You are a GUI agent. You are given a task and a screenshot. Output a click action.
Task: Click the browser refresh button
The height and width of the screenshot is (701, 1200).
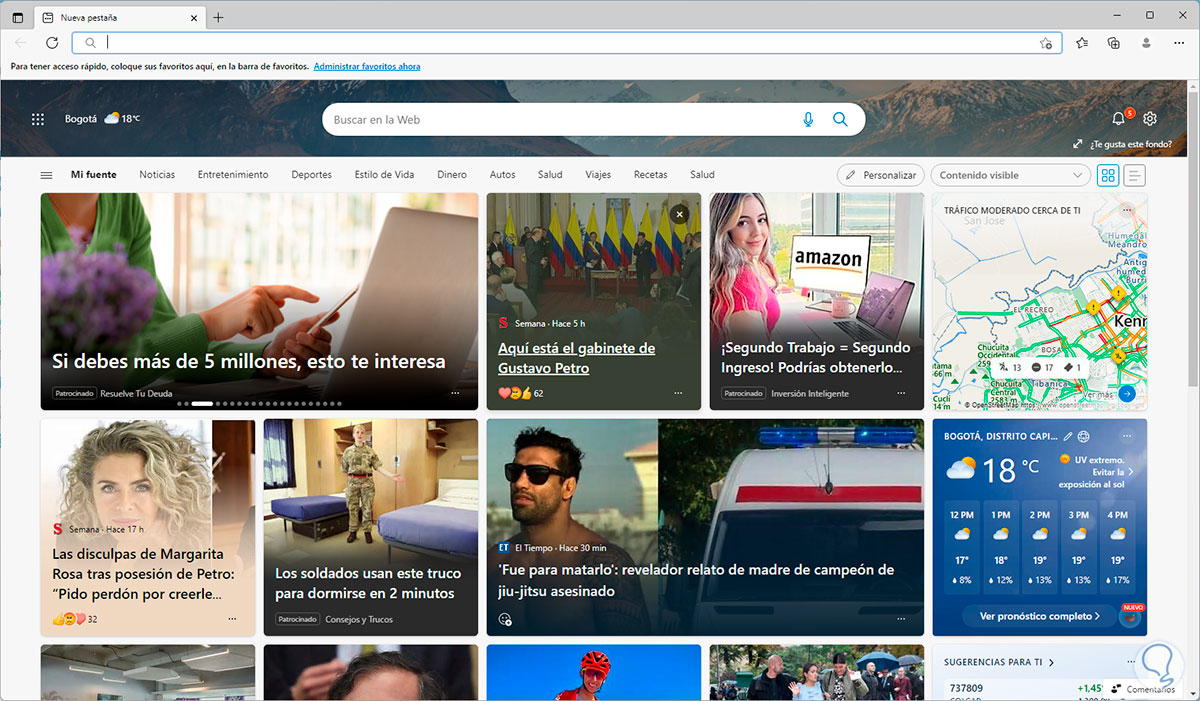(52, 43)
